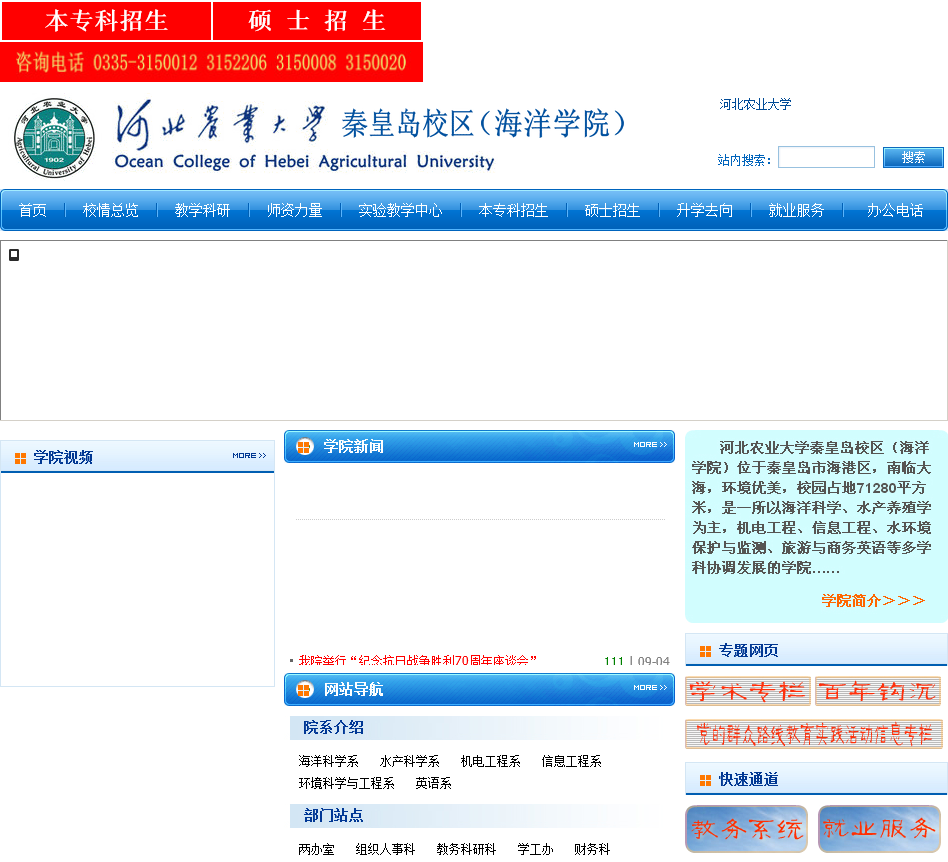Screen dimensions: 948x862
Task: Open 机电工程系 department link
Action: 490,761
